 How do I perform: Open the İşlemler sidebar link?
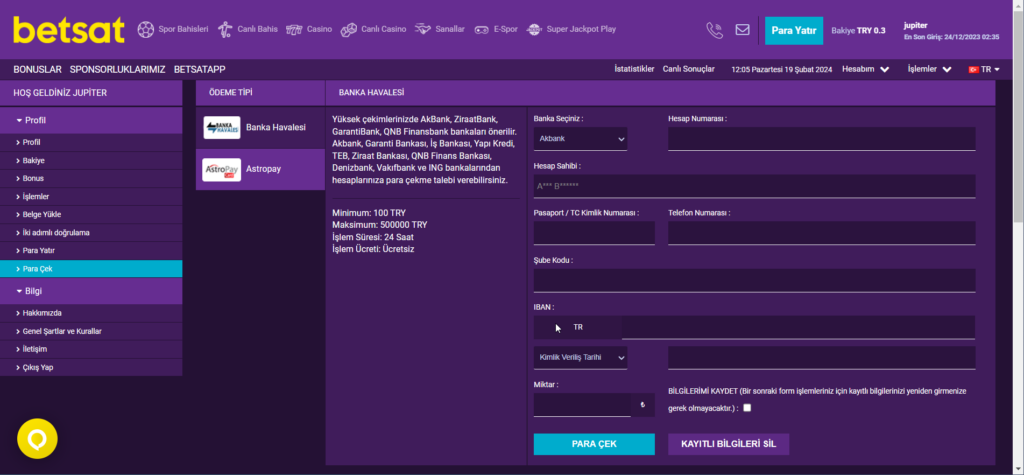click(91, 197)
